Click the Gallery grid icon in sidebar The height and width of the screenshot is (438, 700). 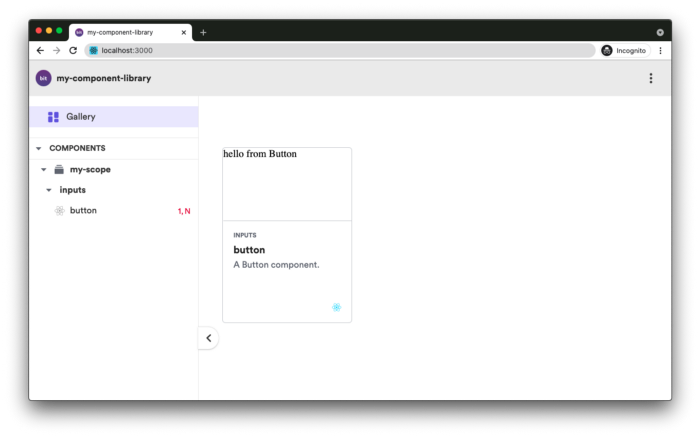[x=53, y=117]
